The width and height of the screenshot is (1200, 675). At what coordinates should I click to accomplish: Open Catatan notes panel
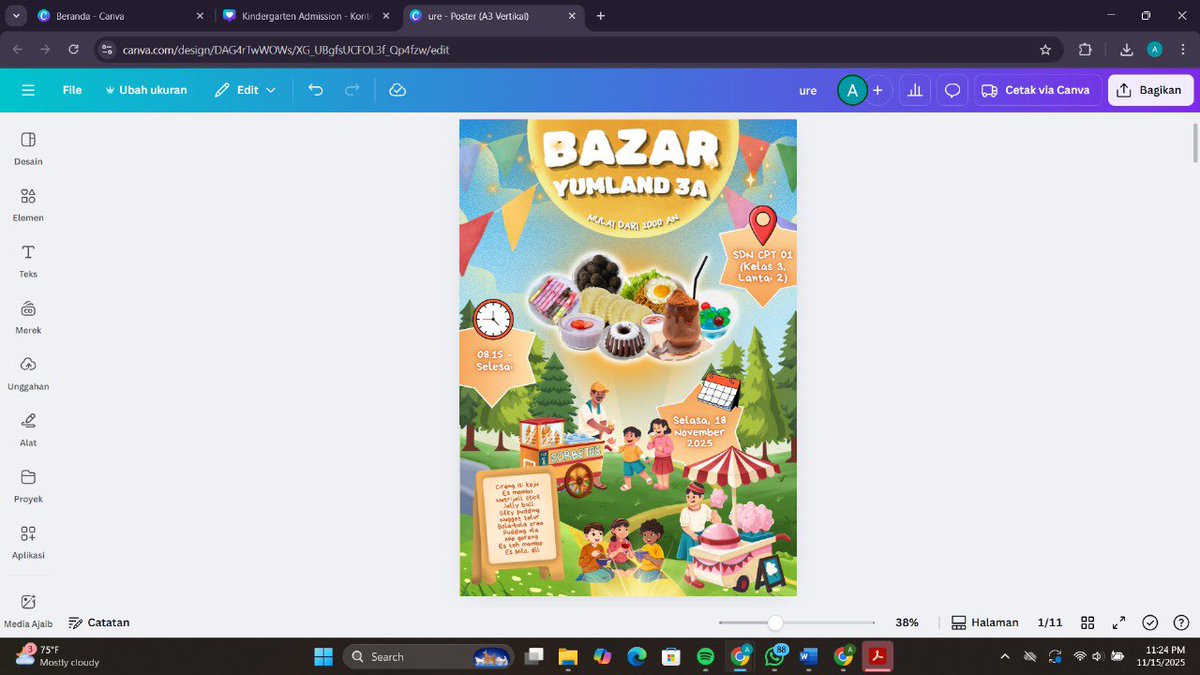pos(99,622)
